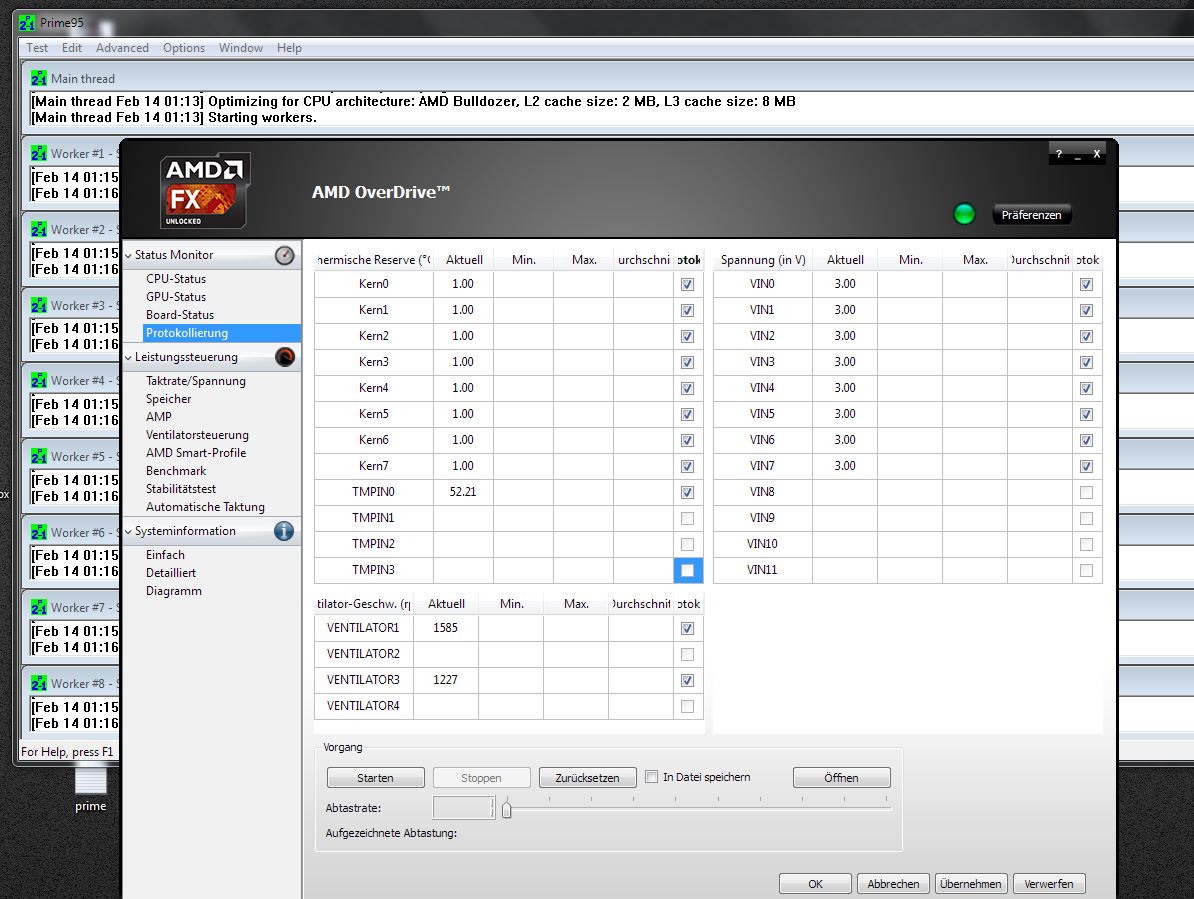Viewport: 1194px width, 899px height.
Task: Click the Verwerfen button
Action: click(x=1049, y=884)
